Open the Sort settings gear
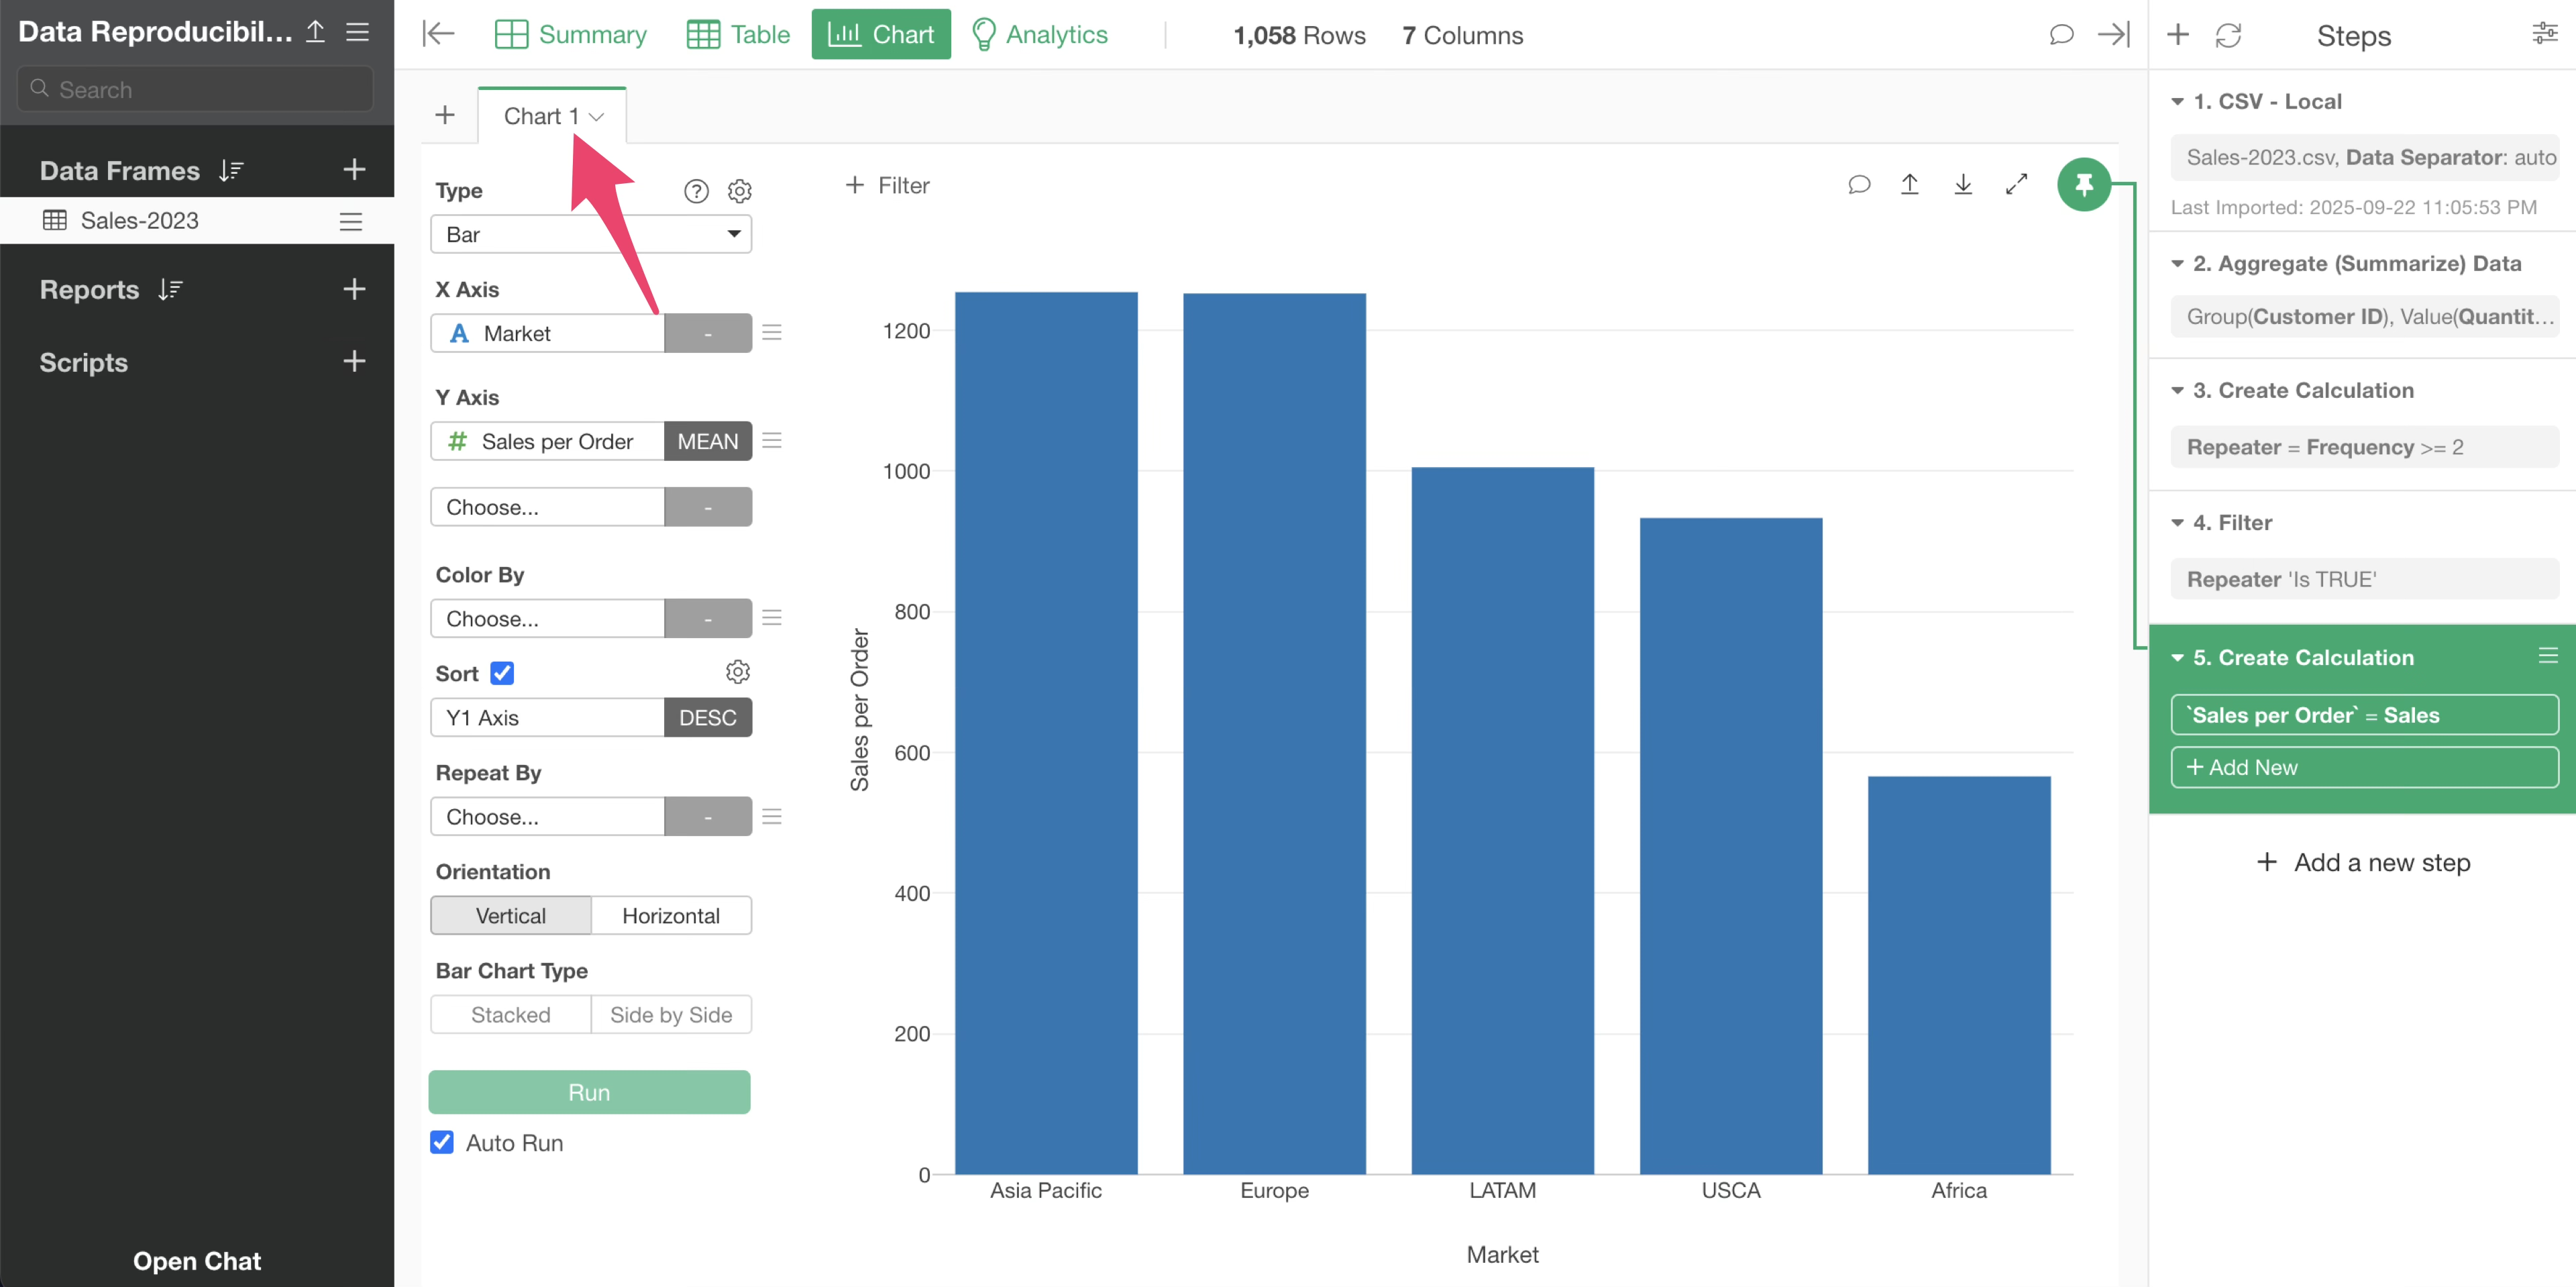 [738, 672]
